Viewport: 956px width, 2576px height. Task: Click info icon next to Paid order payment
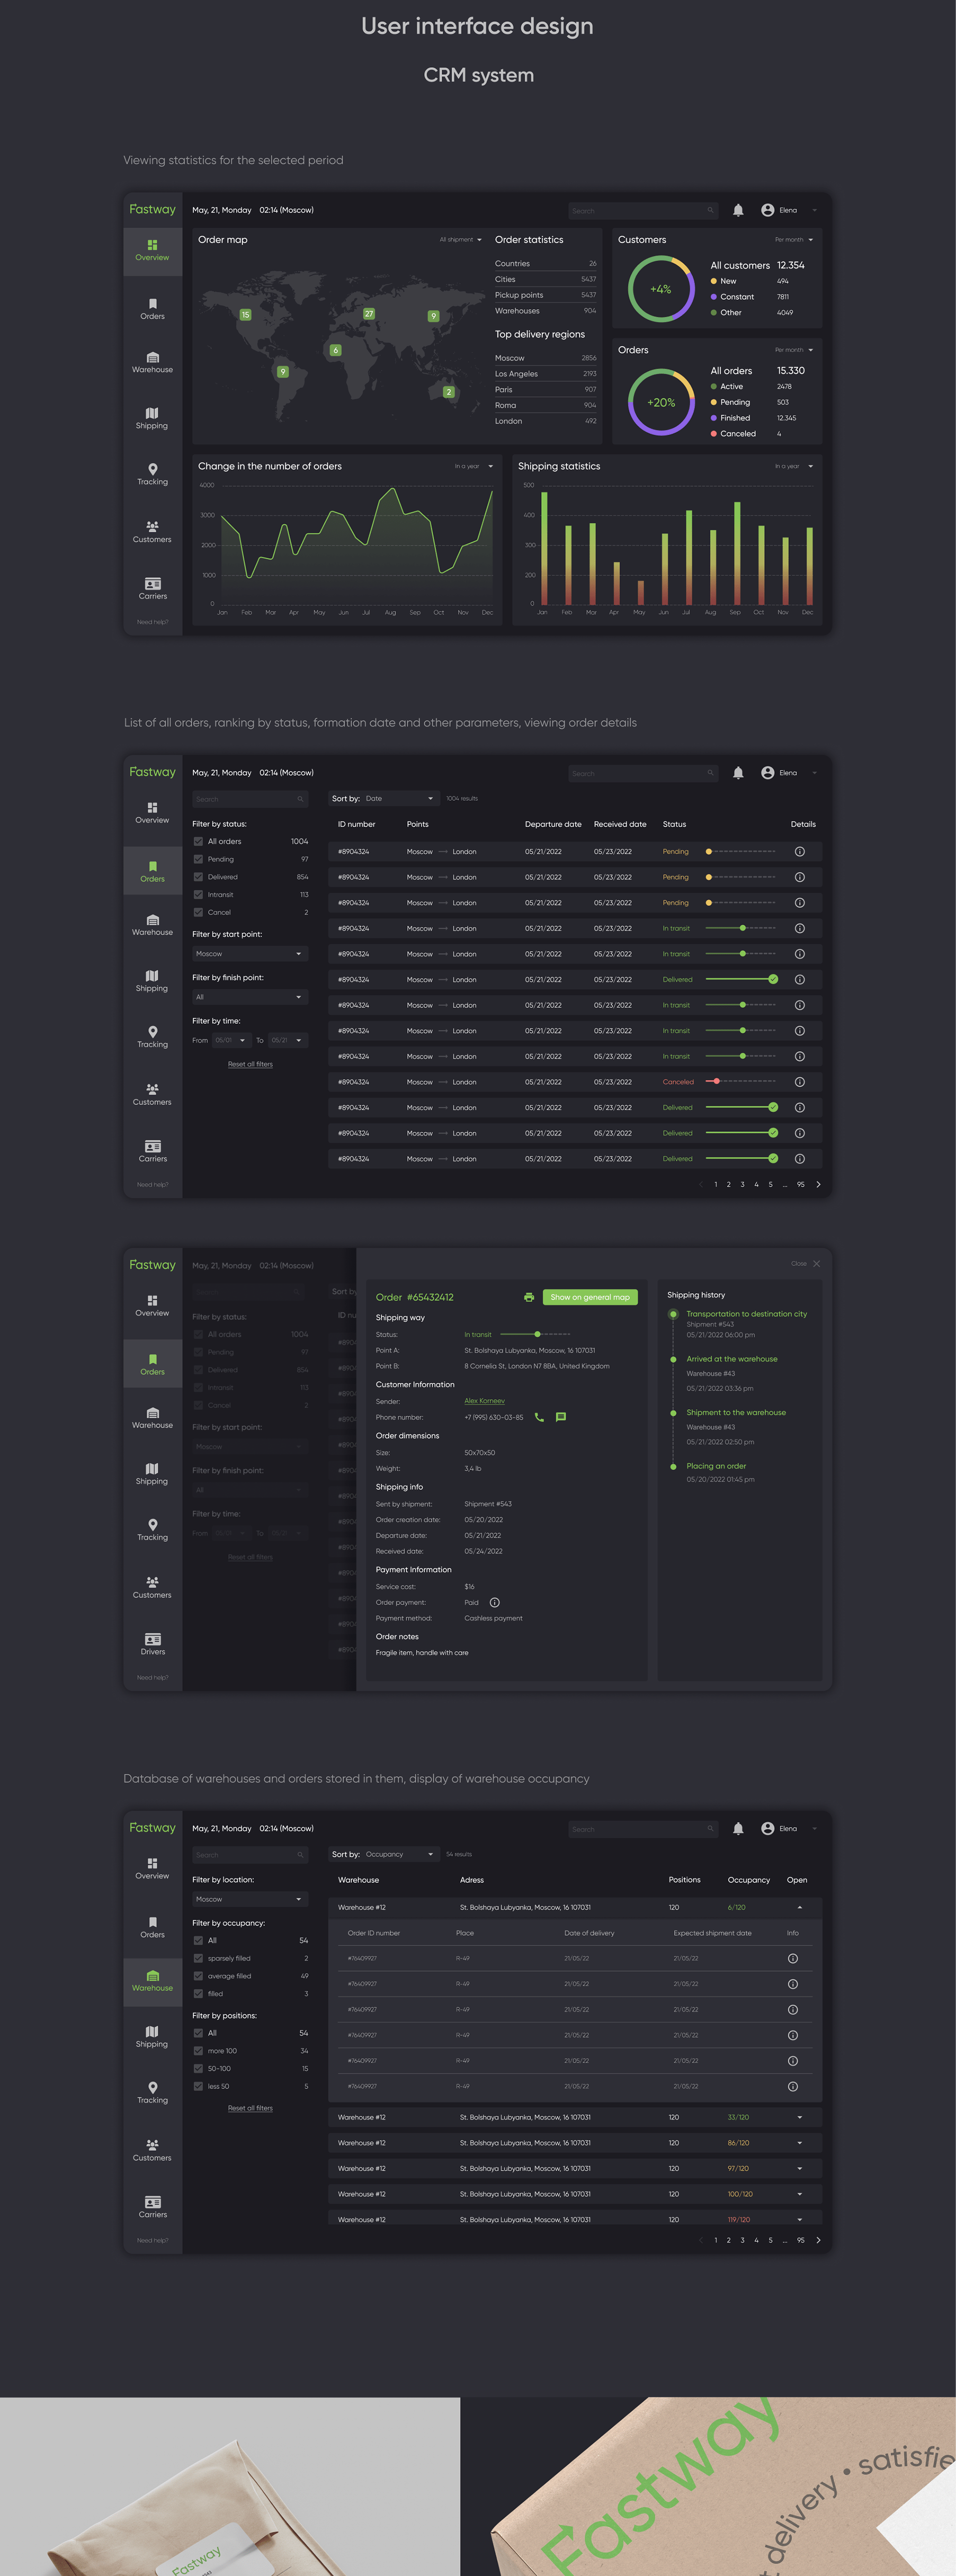coord(494,1602)
